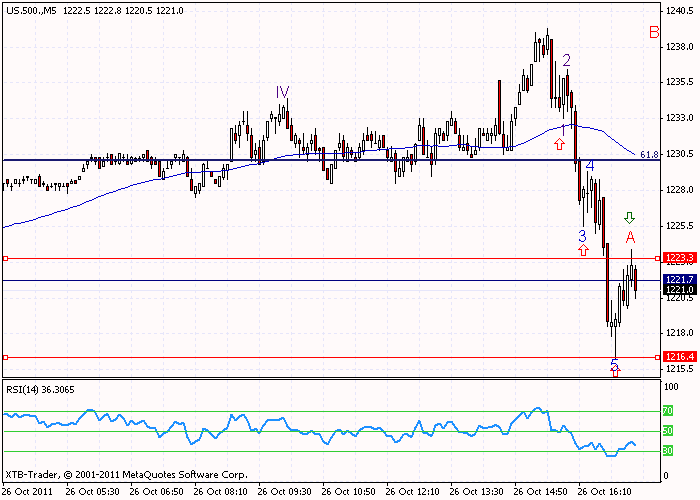Select the red up arrow below wave 3
This screenshot has width=700, height=500.
click(x=583, y=250)
